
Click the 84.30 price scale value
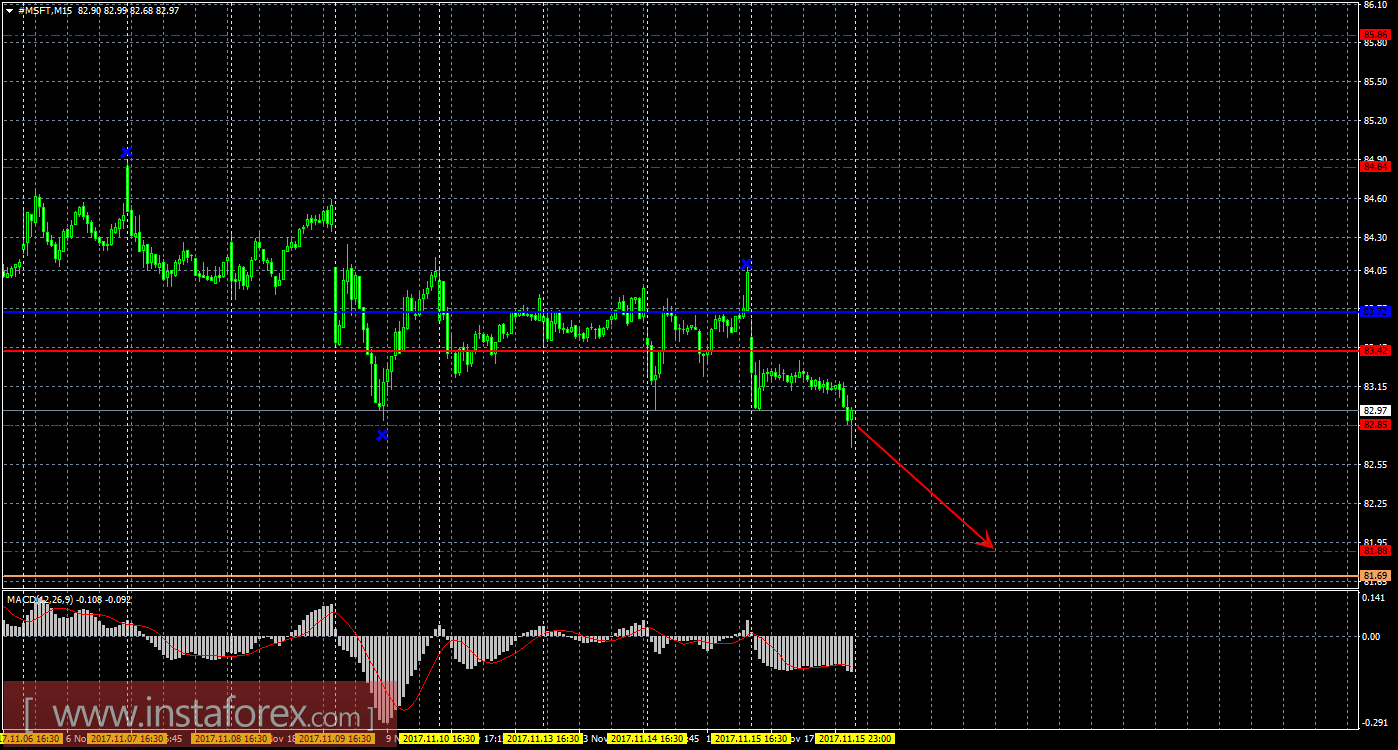[x=1375, y=238]
